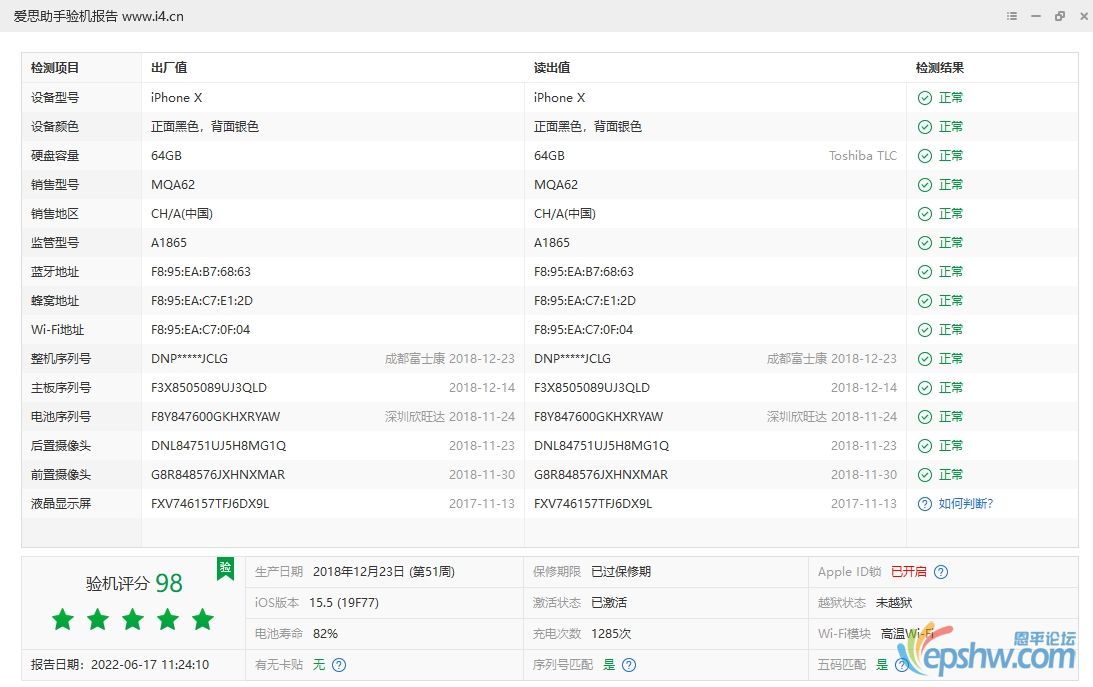Image resolution: width=1093 pixels, height=687 pixels.
Task: Click the green 验 badge on the score panel
Action: coord(225,569)
